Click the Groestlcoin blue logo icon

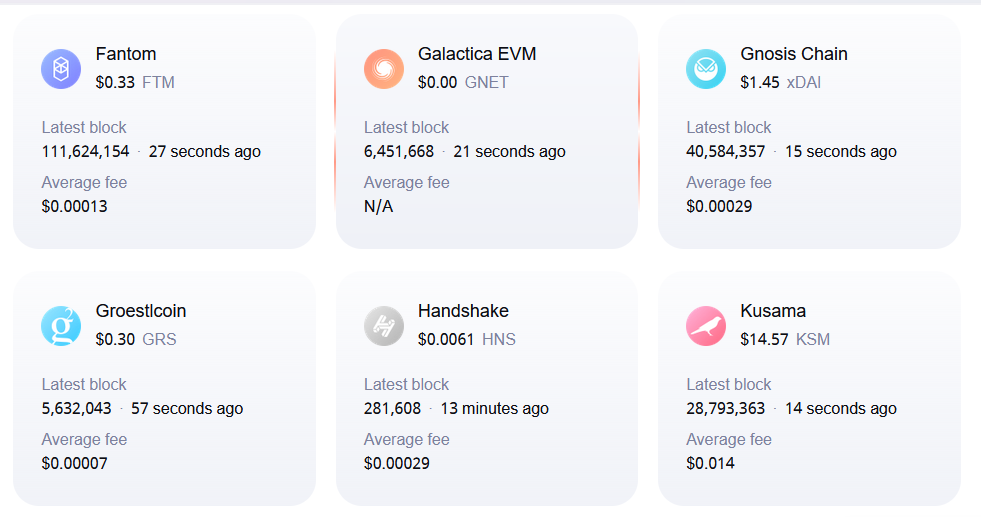pyautogui.click(x=61, y=326)
